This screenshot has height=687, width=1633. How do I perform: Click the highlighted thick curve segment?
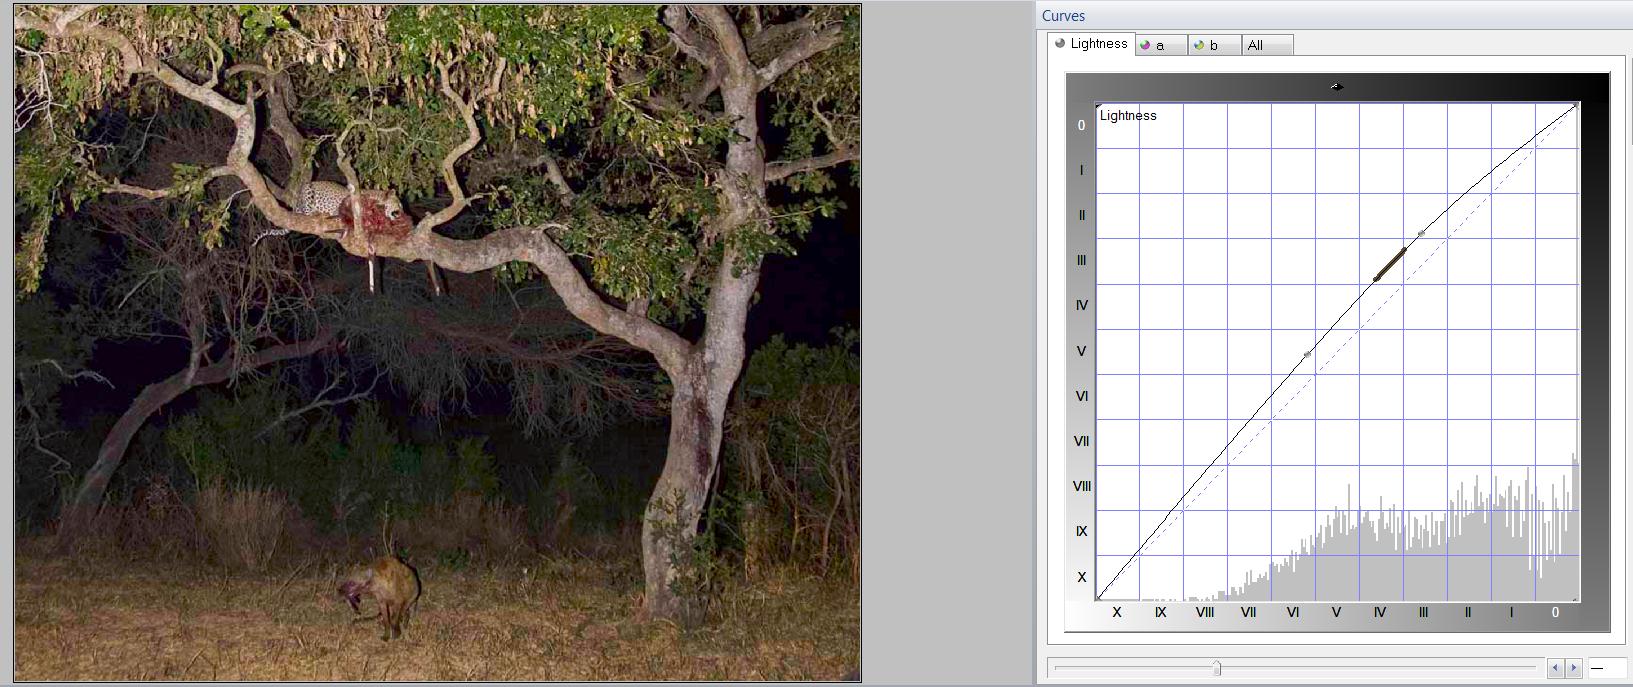pyautogui.click(x=1390, y=265)
